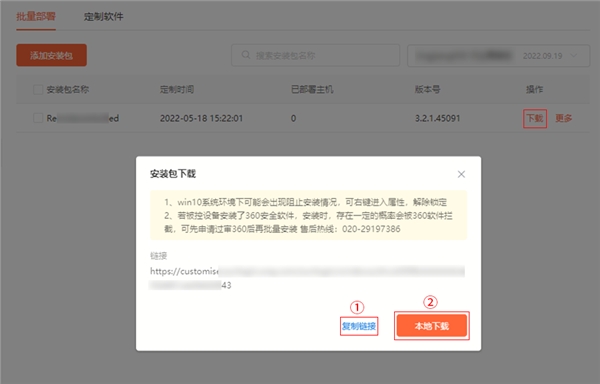Click the 复制链接 button
This screenshot has height=384, width=600.
[359, 326]
